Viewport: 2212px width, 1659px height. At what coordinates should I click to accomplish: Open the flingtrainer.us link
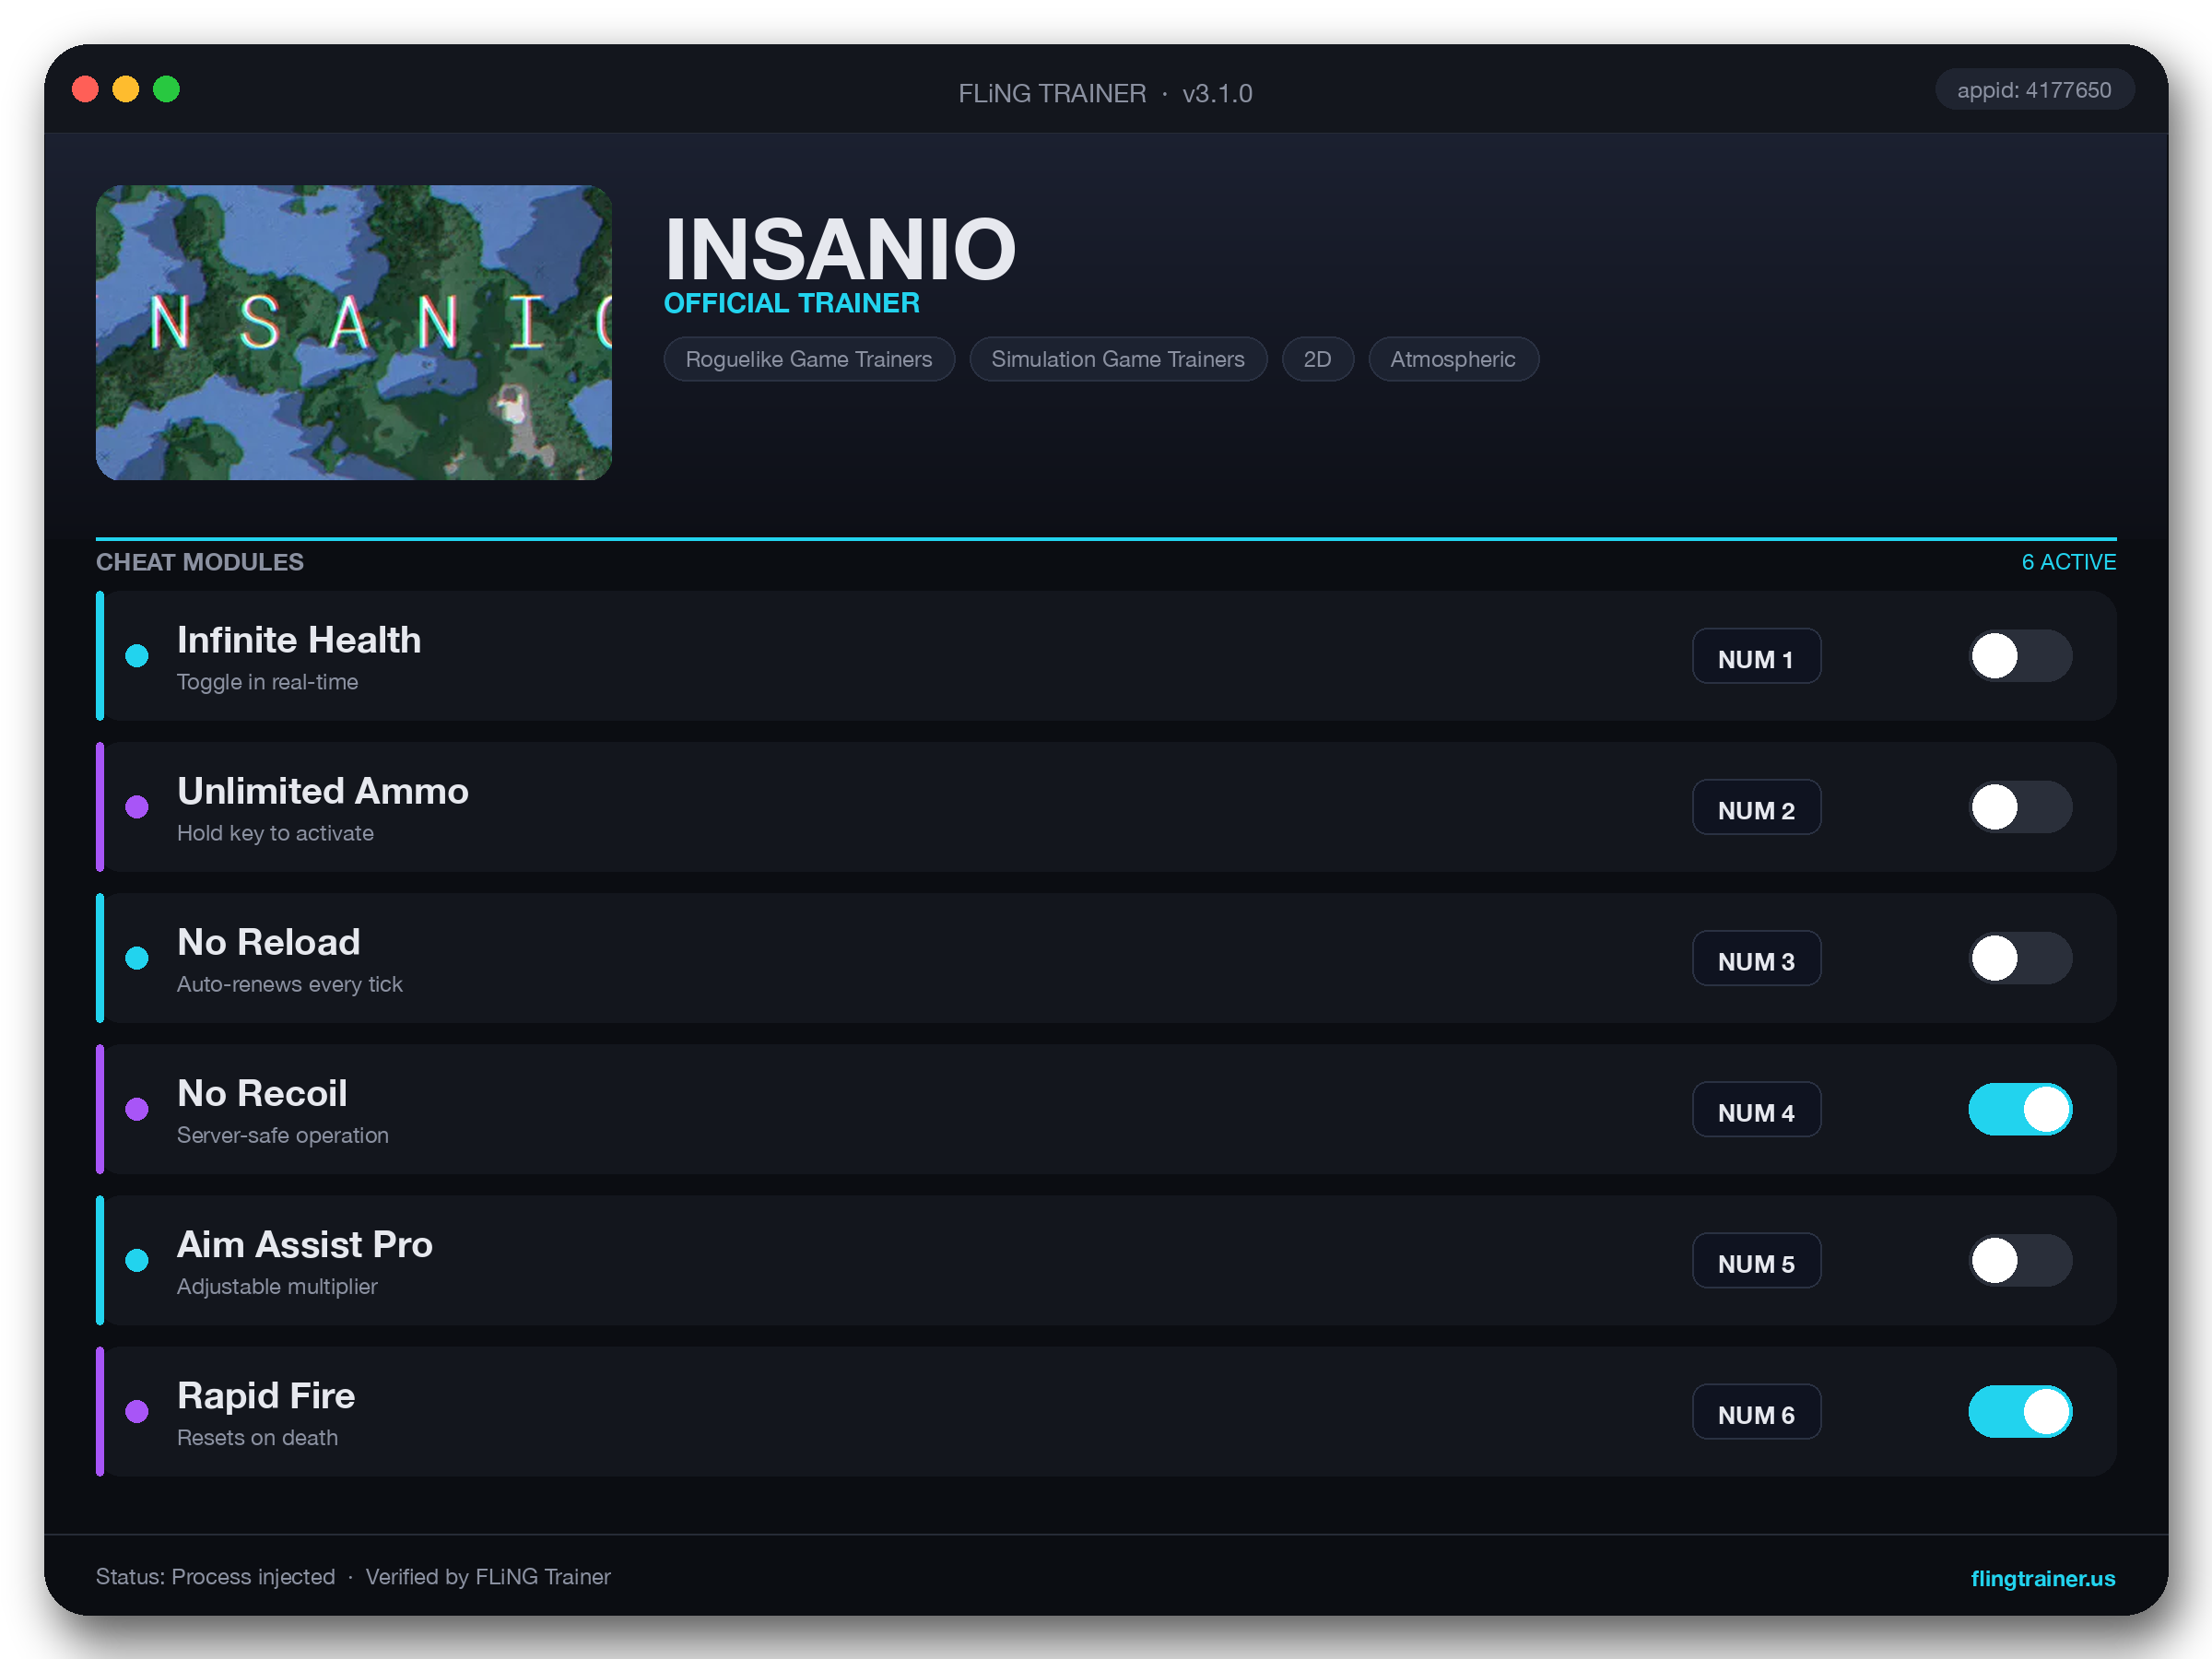click(2042, 1578)
